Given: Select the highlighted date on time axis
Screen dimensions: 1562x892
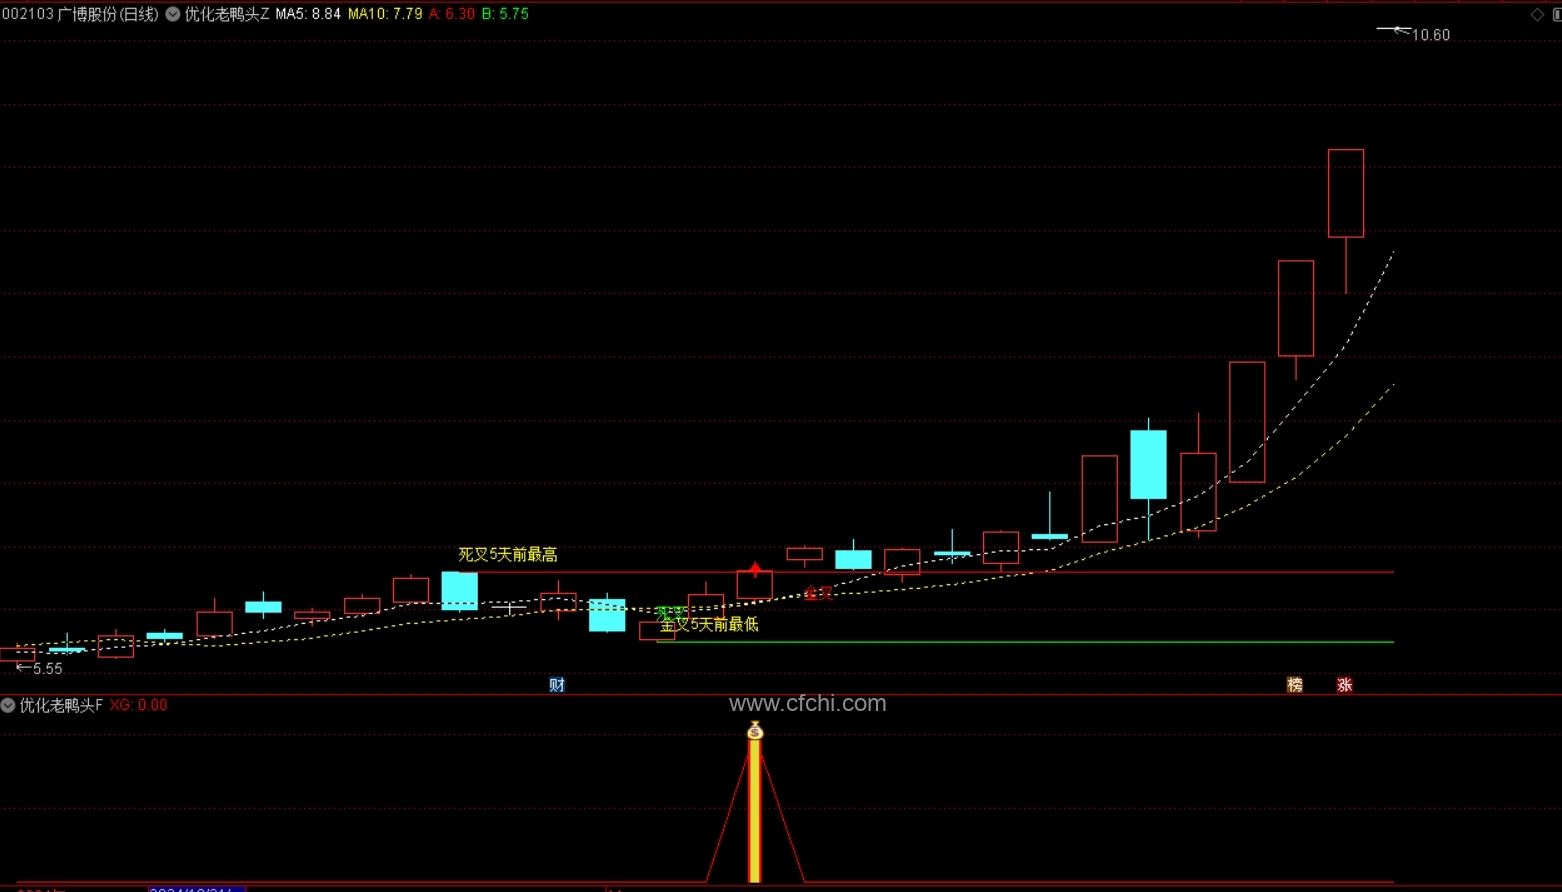Looking at the screenshot, I should point(196,888).
